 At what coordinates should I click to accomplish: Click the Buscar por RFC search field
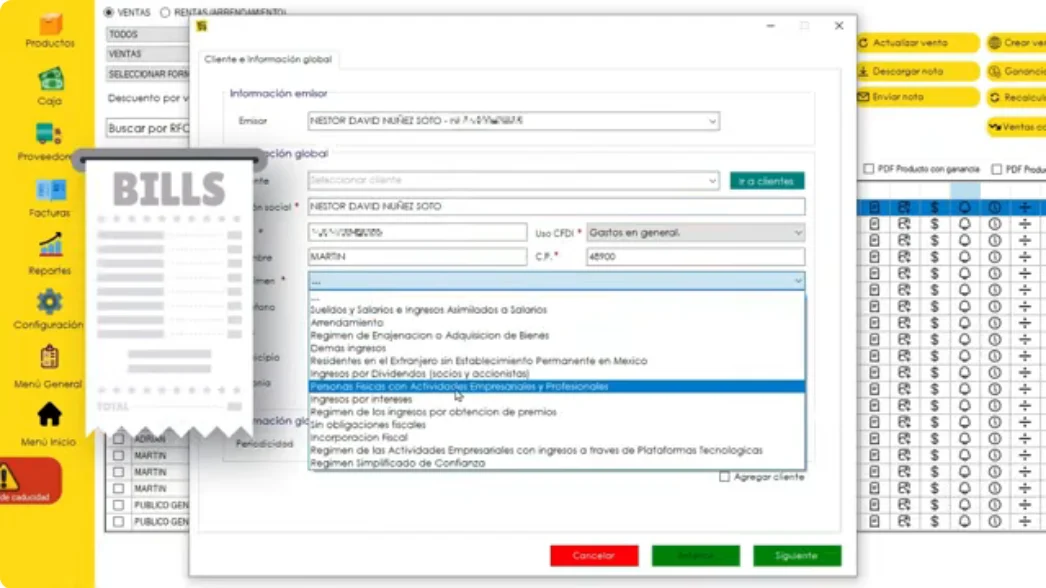tap(147, 128)
